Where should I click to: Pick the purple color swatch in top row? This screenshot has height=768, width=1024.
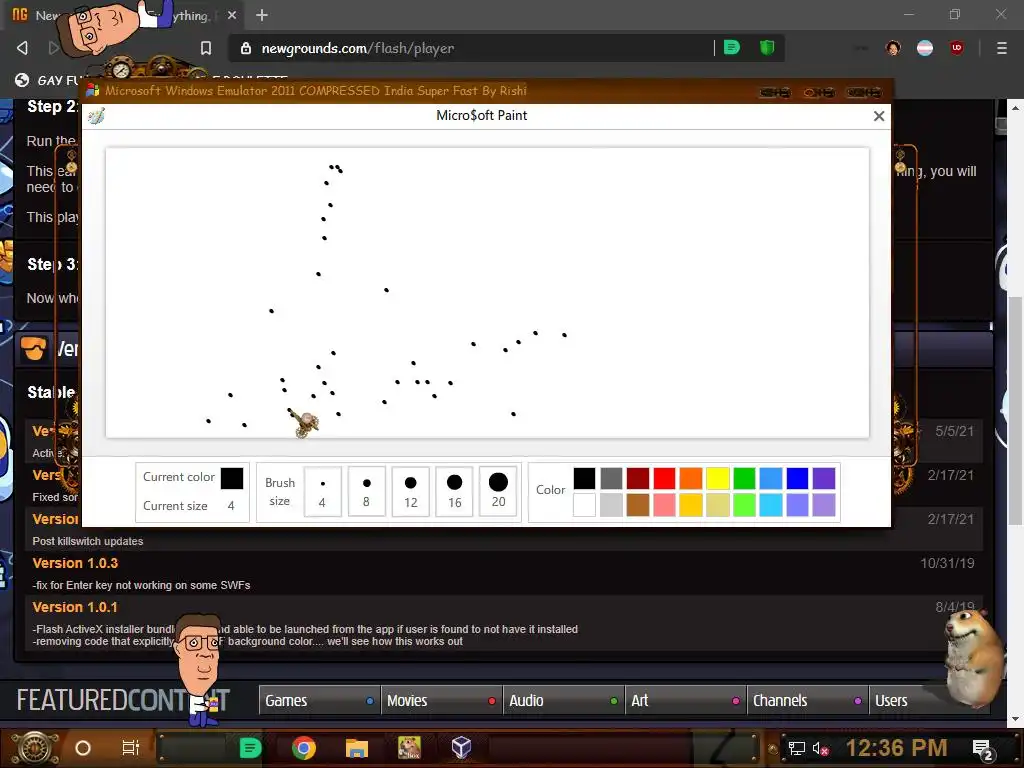pyautogui.click(x=824, y=478)
